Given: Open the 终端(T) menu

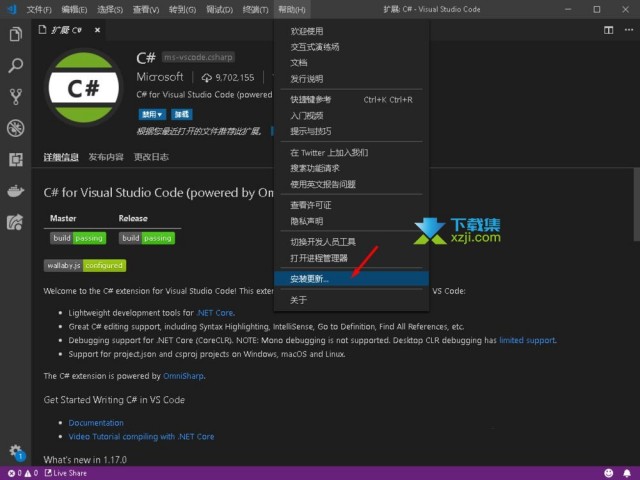Looking at the screenshot, I should 256,9.
